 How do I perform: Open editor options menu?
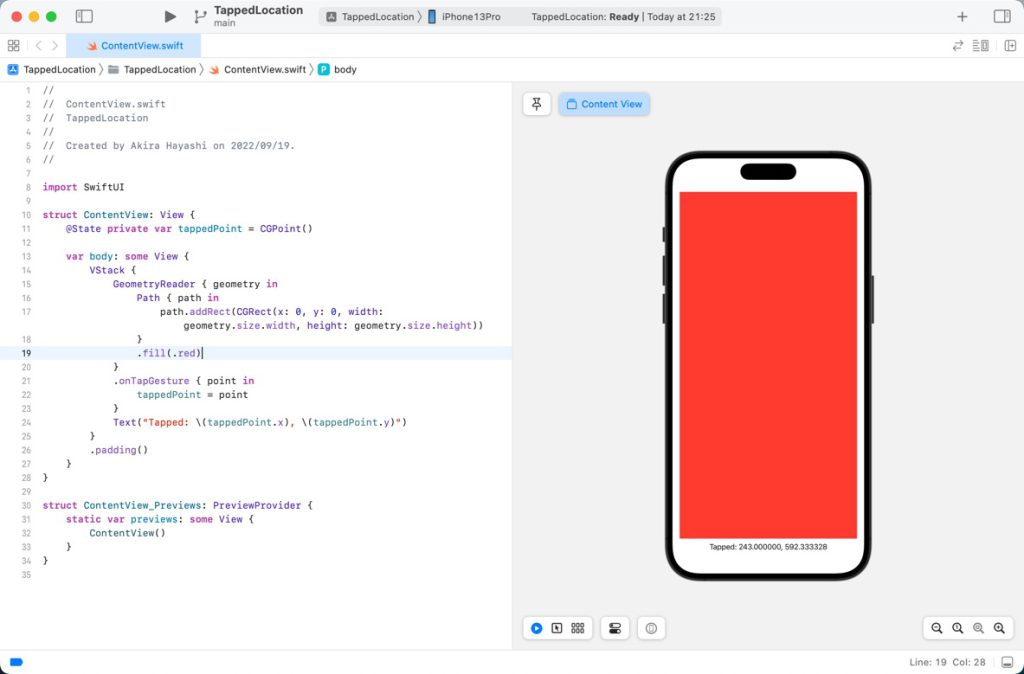980,46
